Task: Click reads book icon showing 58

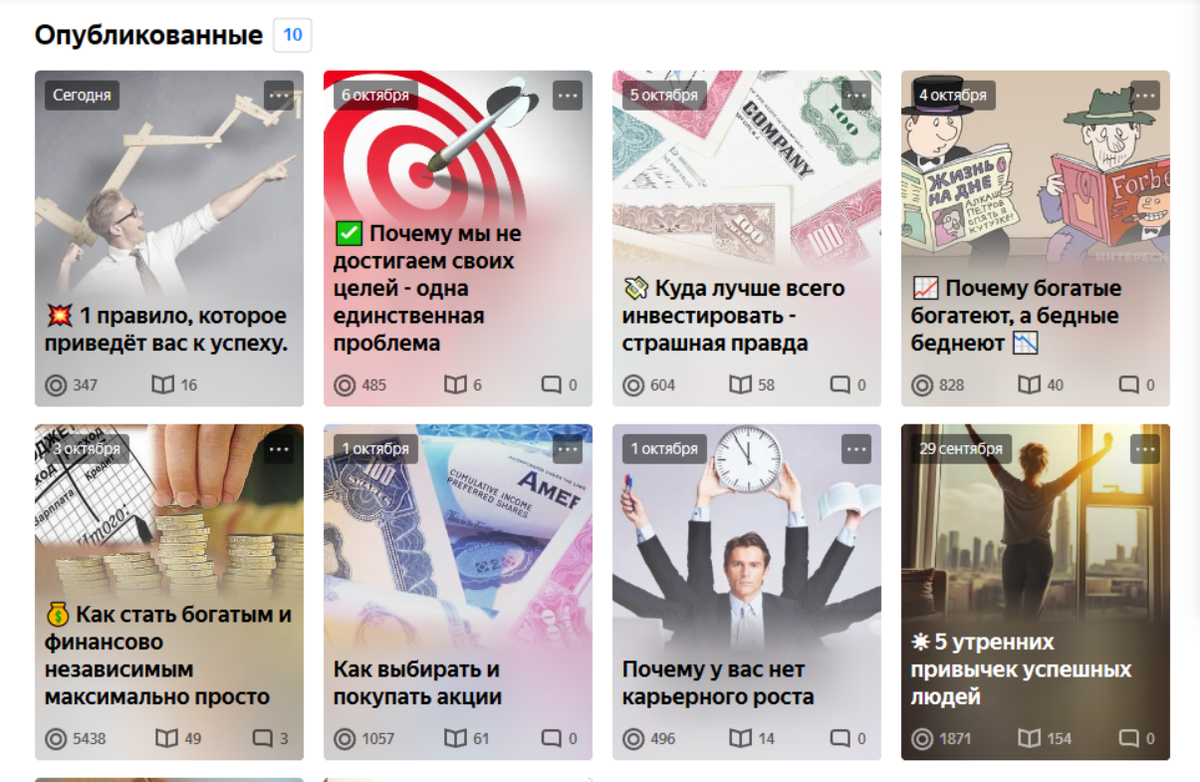Action: point(740,385)
